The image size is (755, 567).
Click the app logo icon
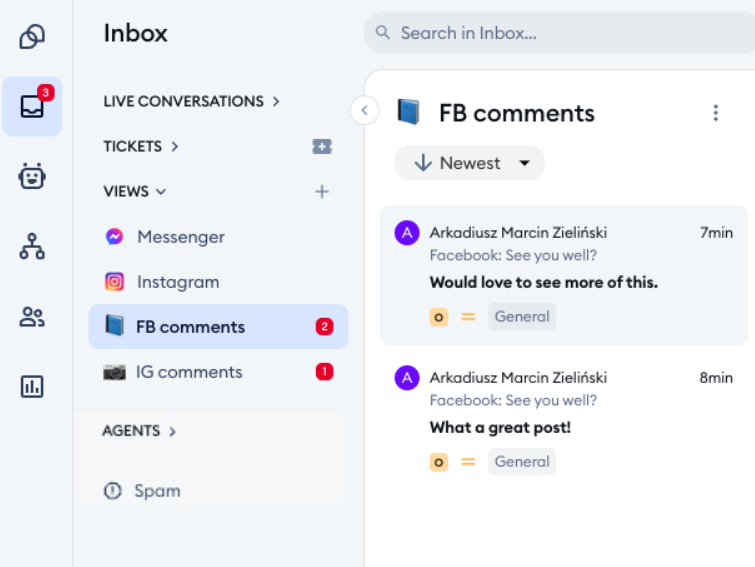pyautogui.click(x=32, y=37)
